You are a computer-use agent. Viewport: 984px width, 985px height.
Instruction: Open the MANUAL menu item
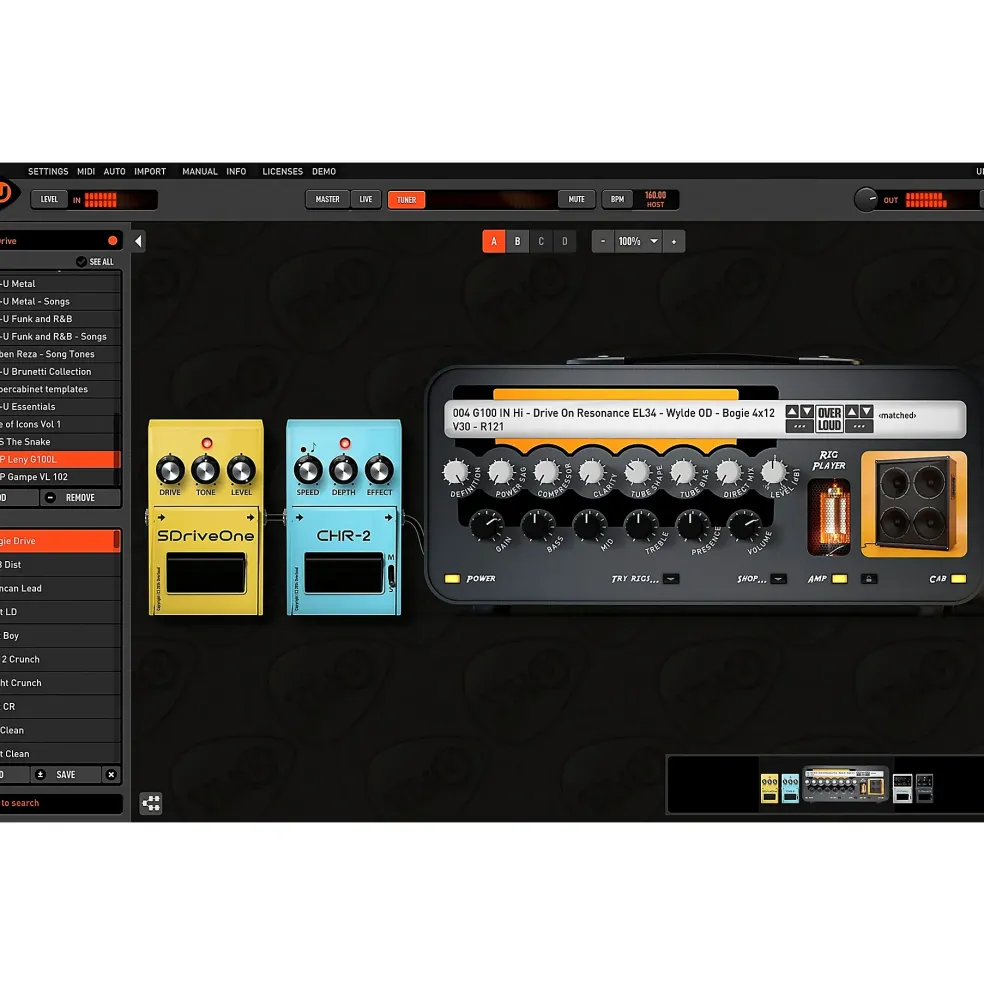pos(200,171)
